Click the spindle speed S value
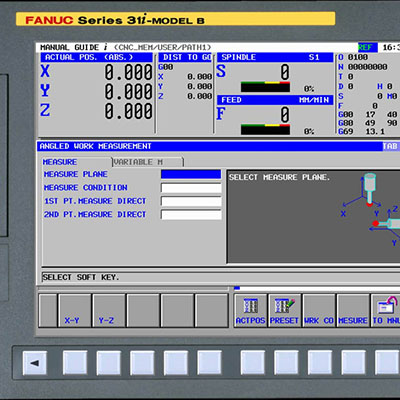Screen dimensions: 400x400 click(285, 72)
